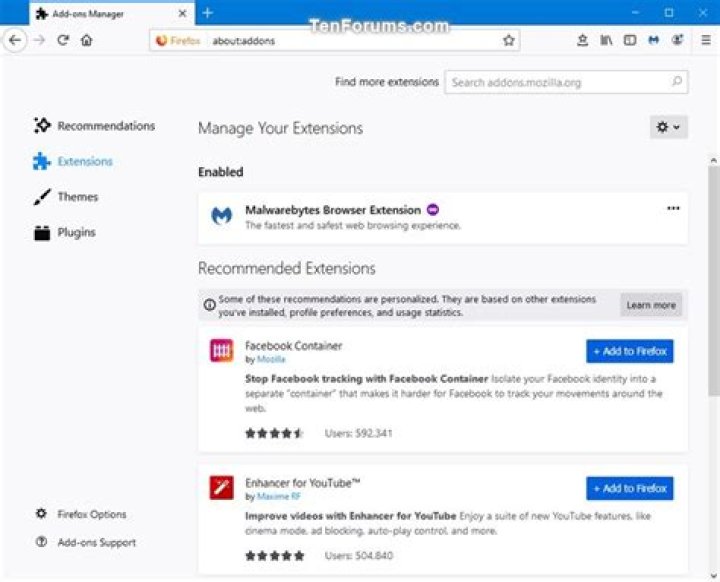The height and width of the screenshot is (582, 720).
Task: Add Facebook Container to Firefox
Action: [630, 351]
